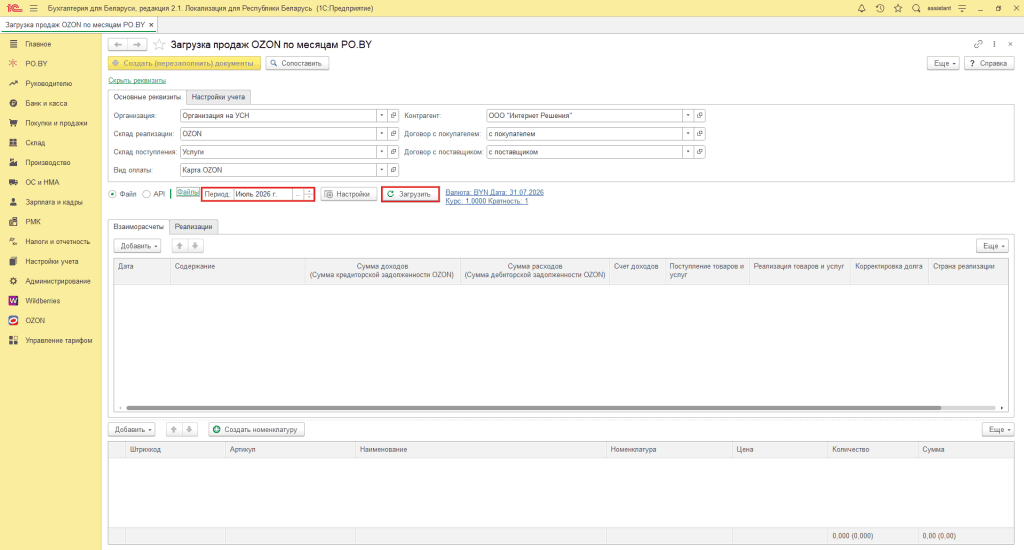Open Еще menu above Взаиморасчеты table
The height and width of the screenshot is (550, 1024).
pos(992,246)
